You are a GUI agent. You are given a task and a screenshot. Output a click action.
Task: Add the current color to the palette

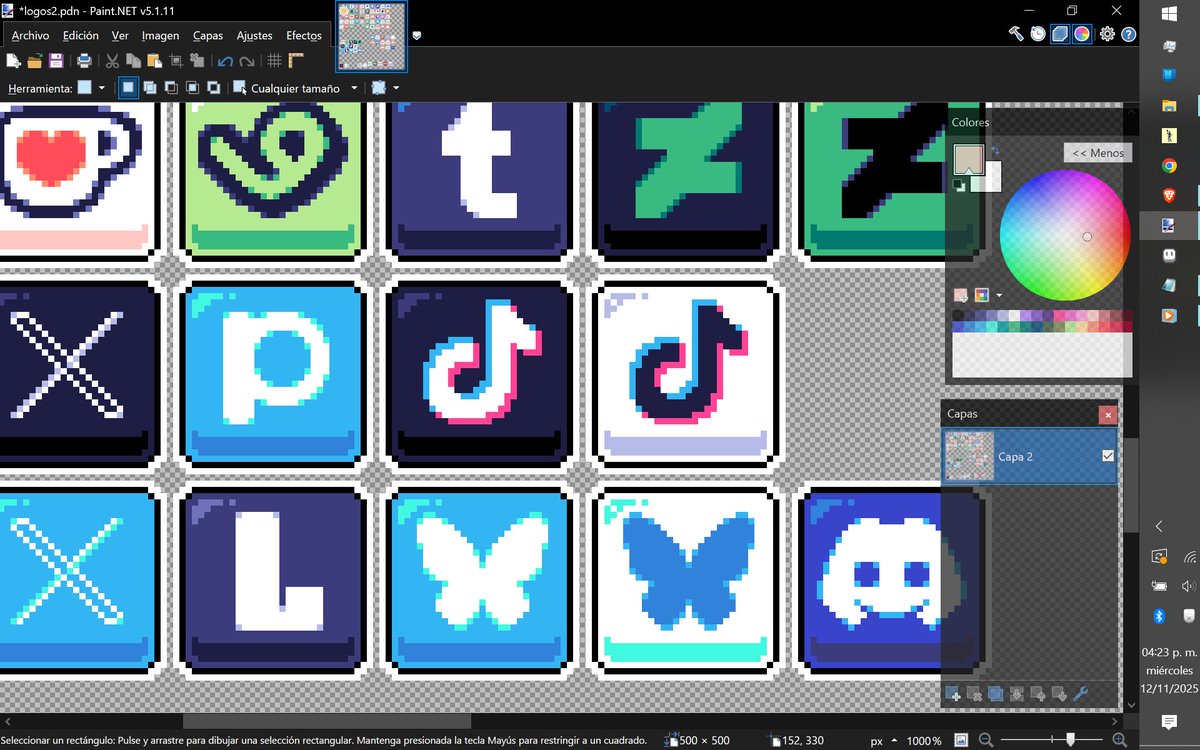[x=960, y=295]
